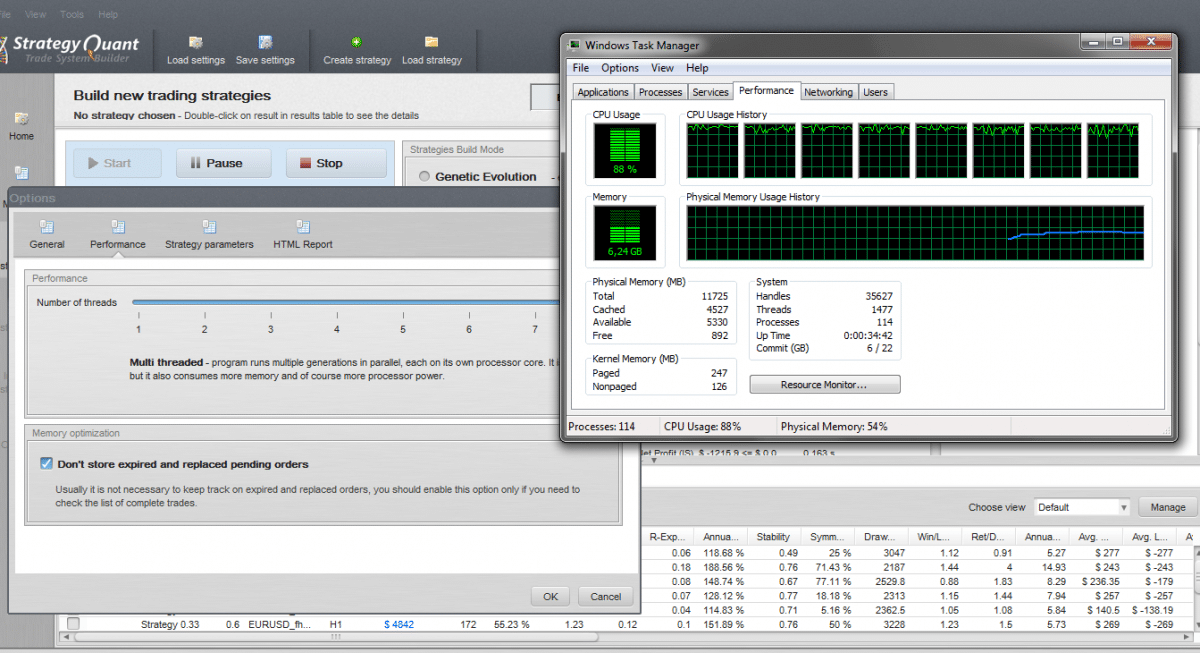Open the HTML Report tab in Options

pyautogui.click(x=303, y=235)
